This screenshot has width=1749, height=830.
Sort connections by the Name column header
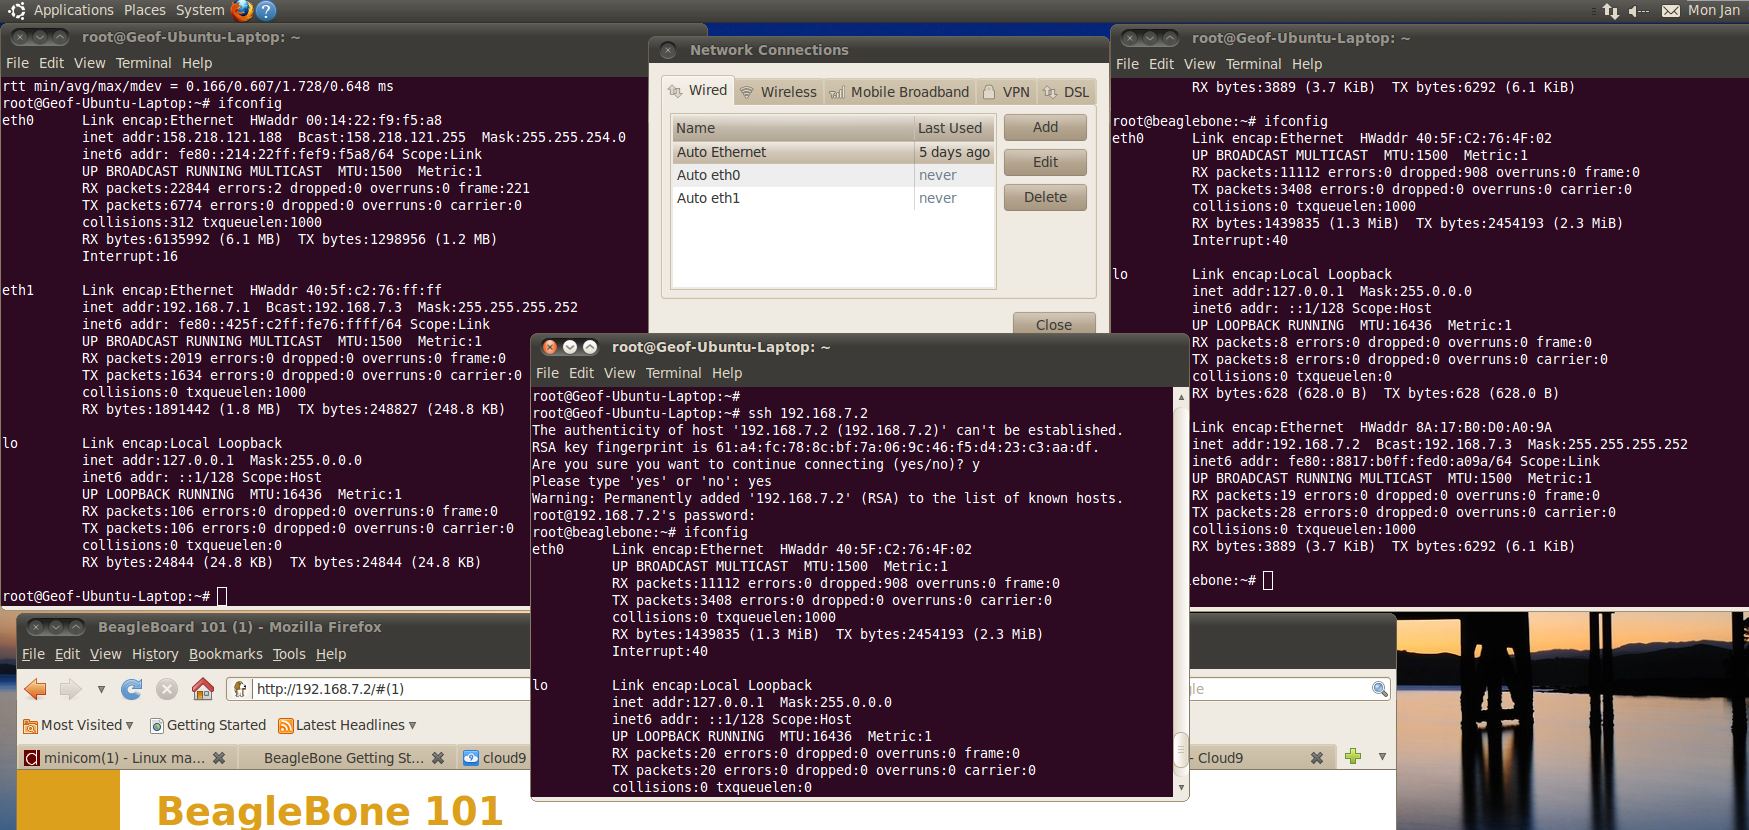(792, 128)
